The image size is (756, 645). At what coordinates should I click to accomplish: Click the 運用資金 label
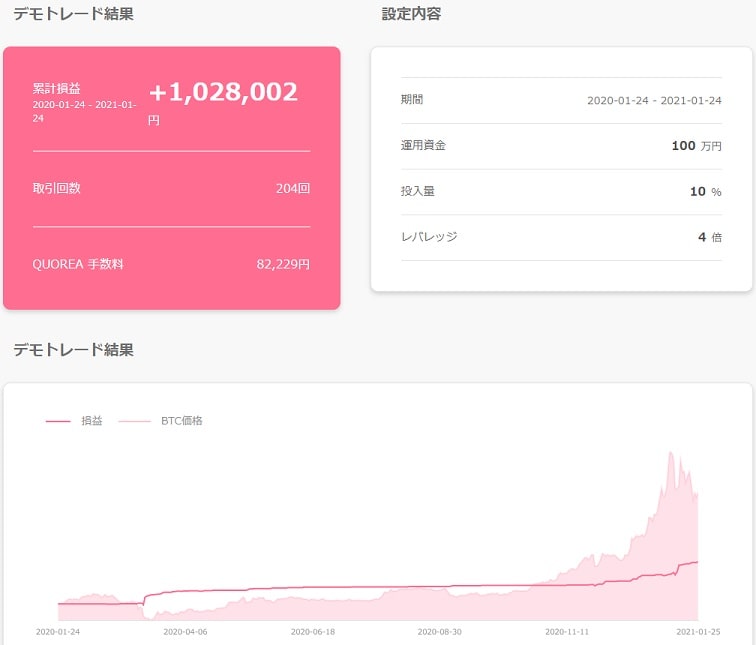[x=423, y=145]
